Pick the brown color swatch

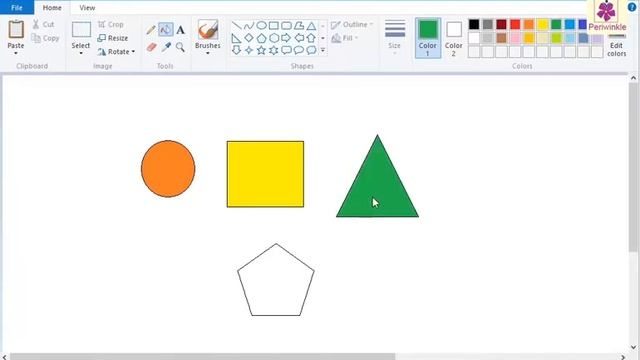click(x=501, y=38)
